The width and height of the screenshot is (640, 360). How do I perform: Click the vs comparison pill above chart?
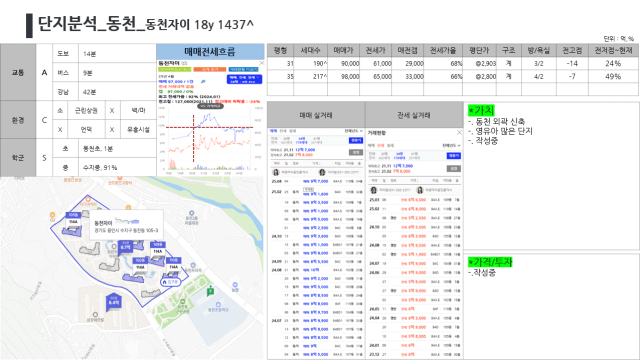[211, 106]
